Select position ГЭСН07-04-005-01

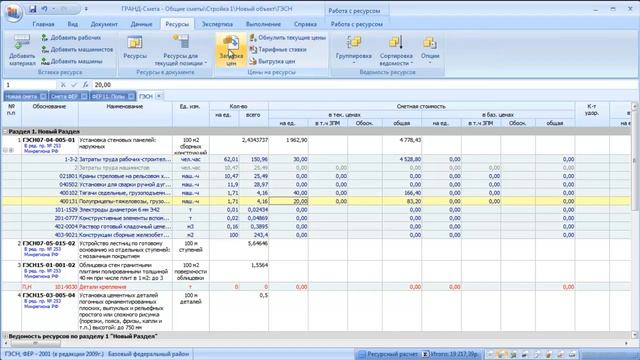49,140
